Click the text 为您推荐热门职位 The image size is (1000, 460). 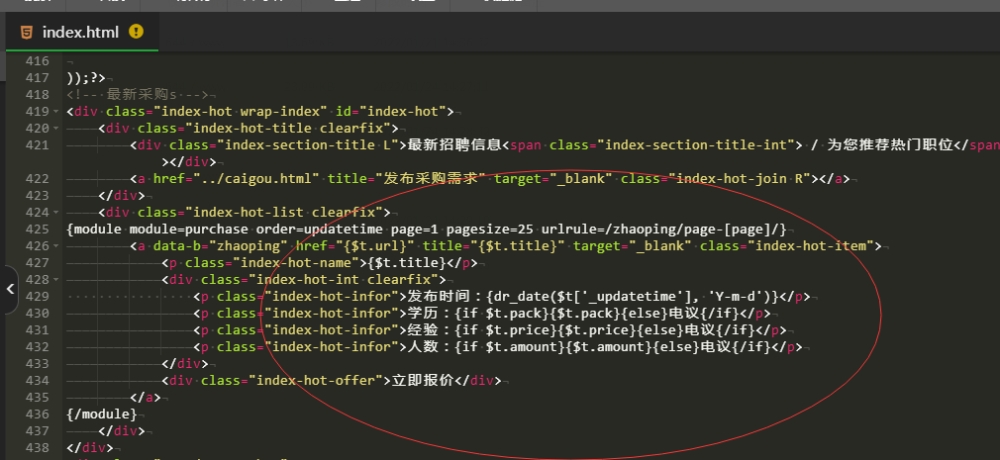click(890, 145)
